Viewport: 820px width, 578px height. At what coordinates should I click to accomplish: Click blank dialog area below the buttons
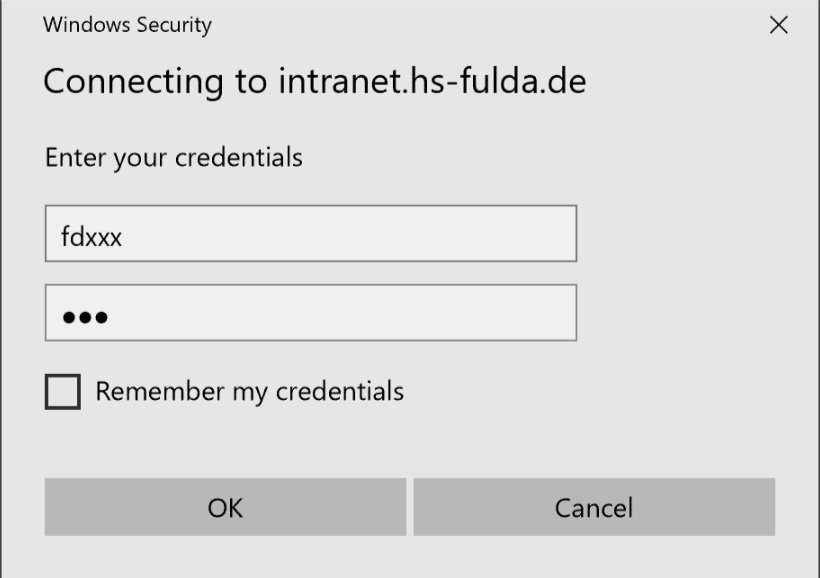tap(410, 558)
